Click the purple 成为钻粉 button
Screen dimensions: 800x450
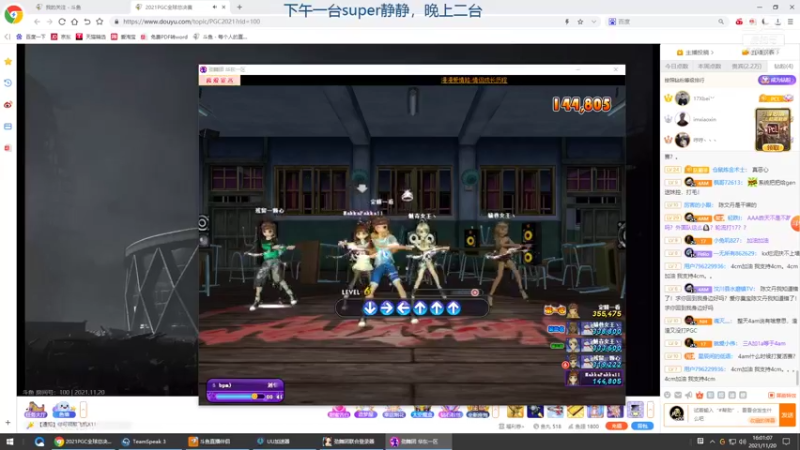pos(776,80)
